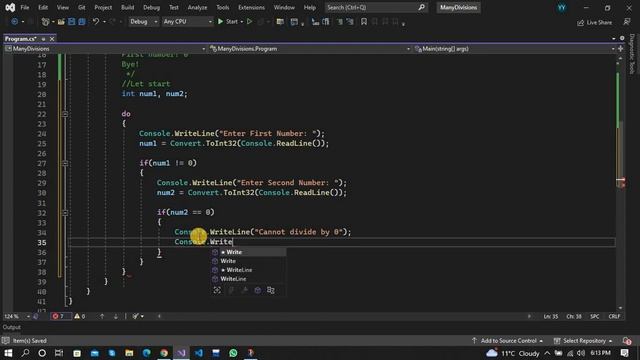Open the File menu

point(24,7)
